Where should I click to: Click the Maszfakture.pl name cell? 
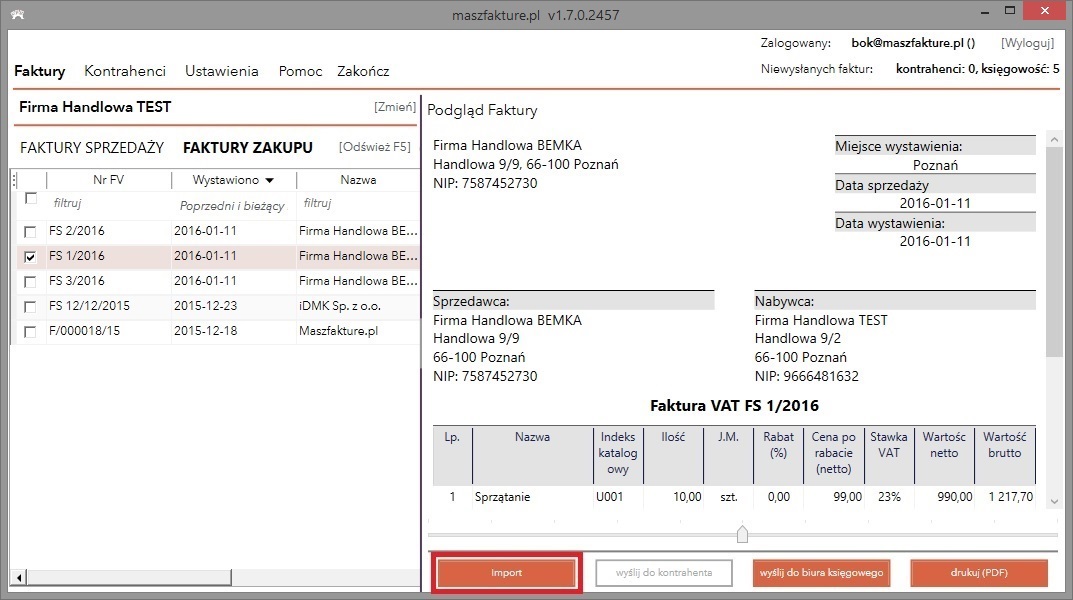[338, 331]
